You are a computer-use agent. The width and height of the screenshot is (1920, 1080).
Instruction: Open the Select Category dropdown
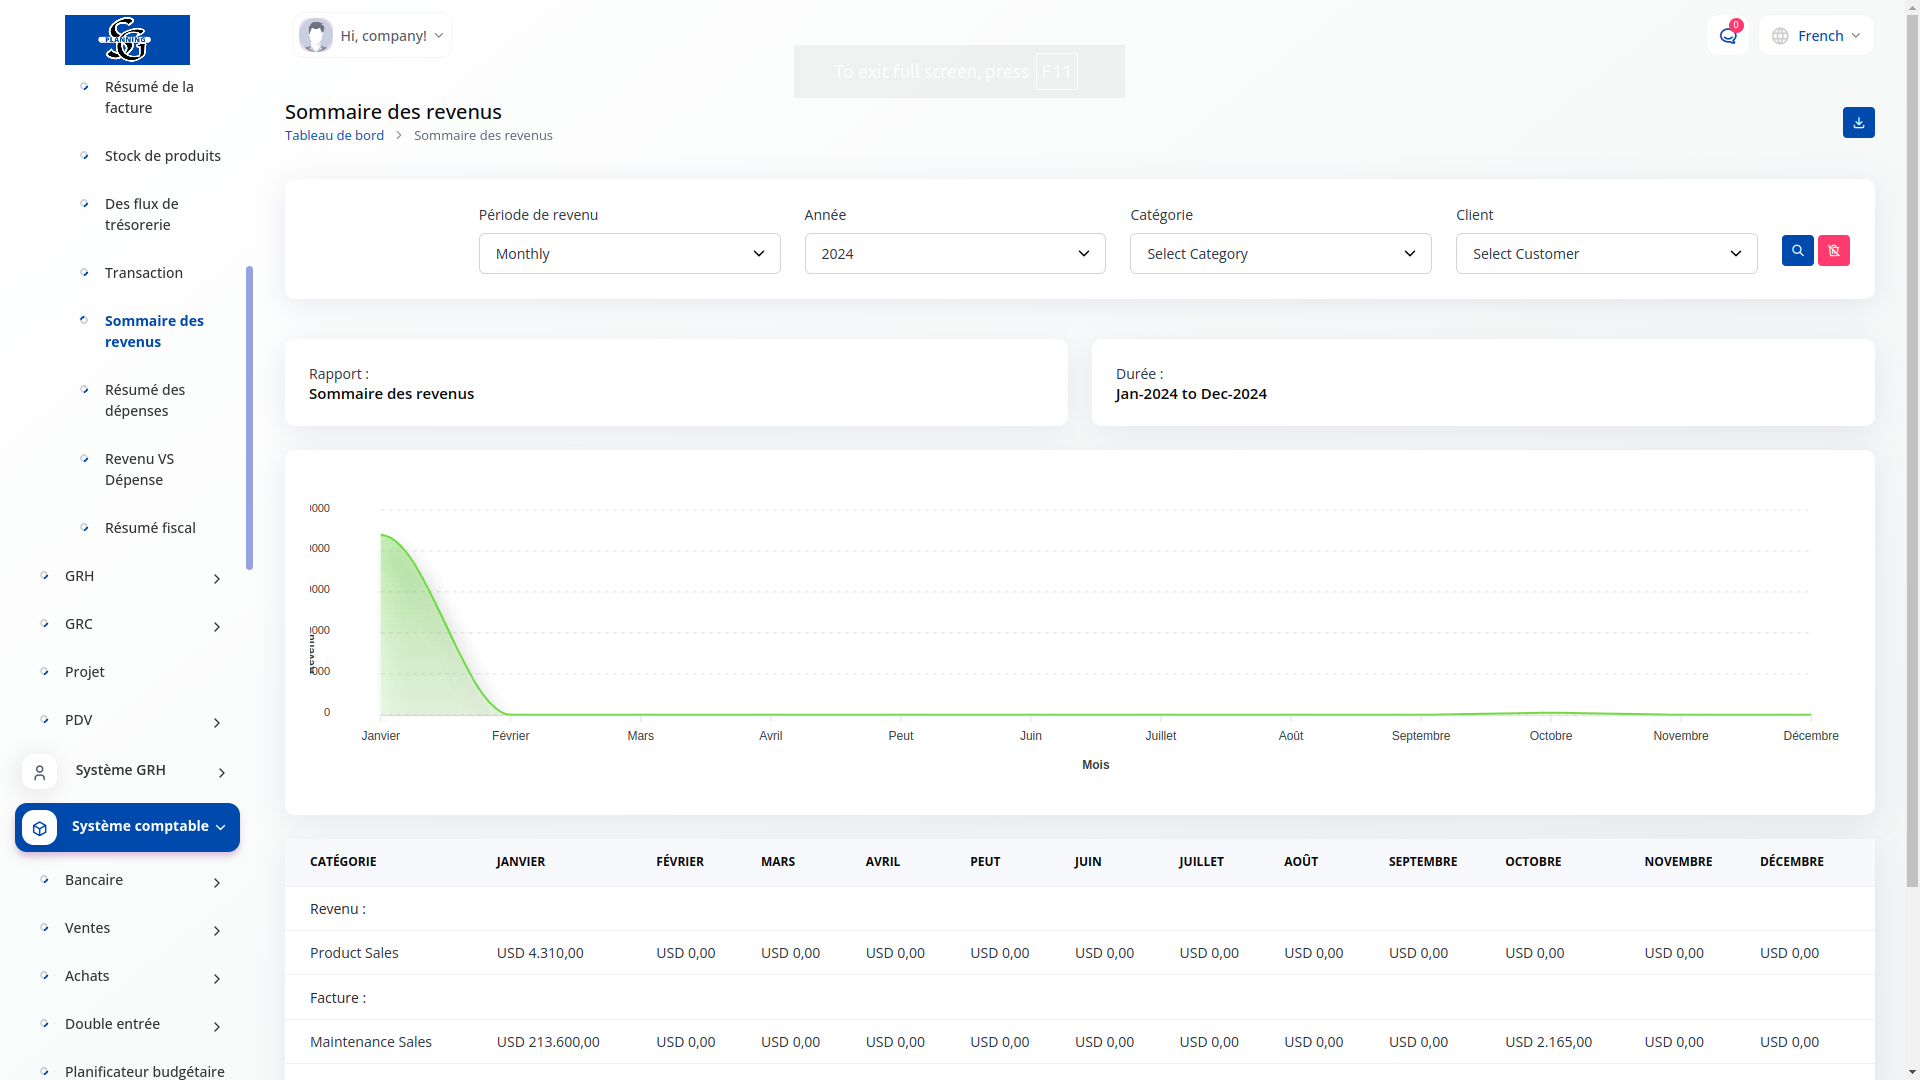pos(1280,254)
